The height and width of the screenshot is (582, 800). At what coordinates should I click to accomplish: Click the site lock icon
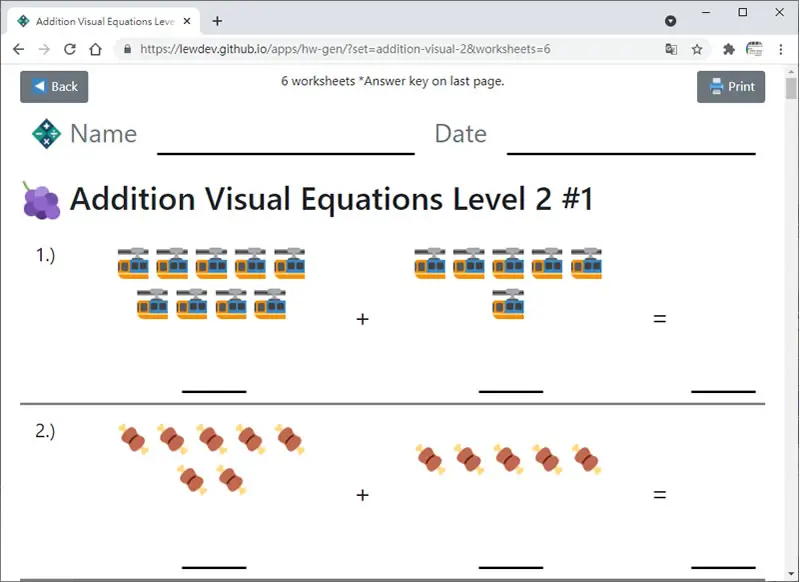click(128, 49)
